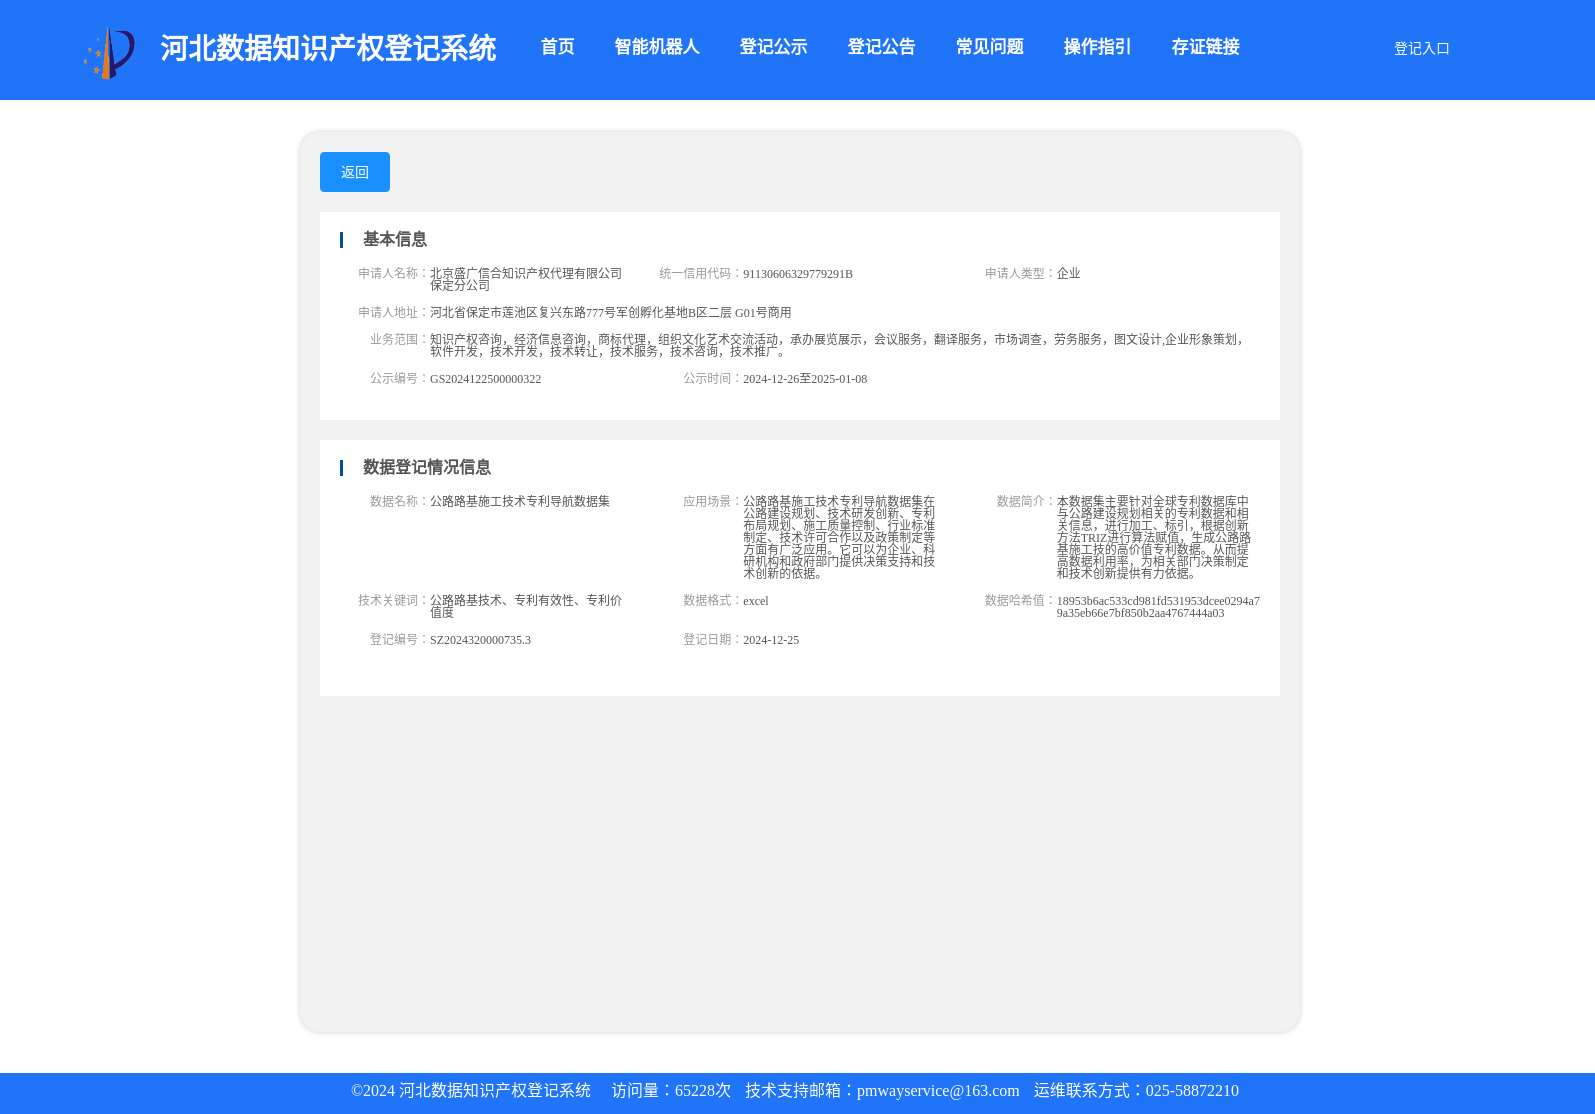Click the site logo icon
The width and height of the screenshot is (1595, 1114).
point(109,53)
